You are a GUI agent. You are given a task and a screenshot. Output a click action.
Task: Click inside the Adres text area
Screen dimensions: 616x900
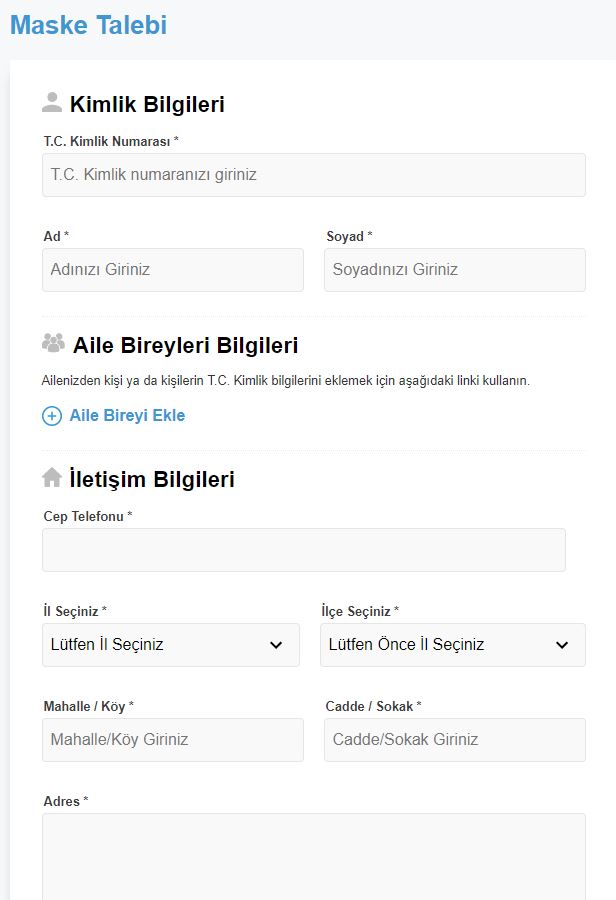tap(314, 856)
